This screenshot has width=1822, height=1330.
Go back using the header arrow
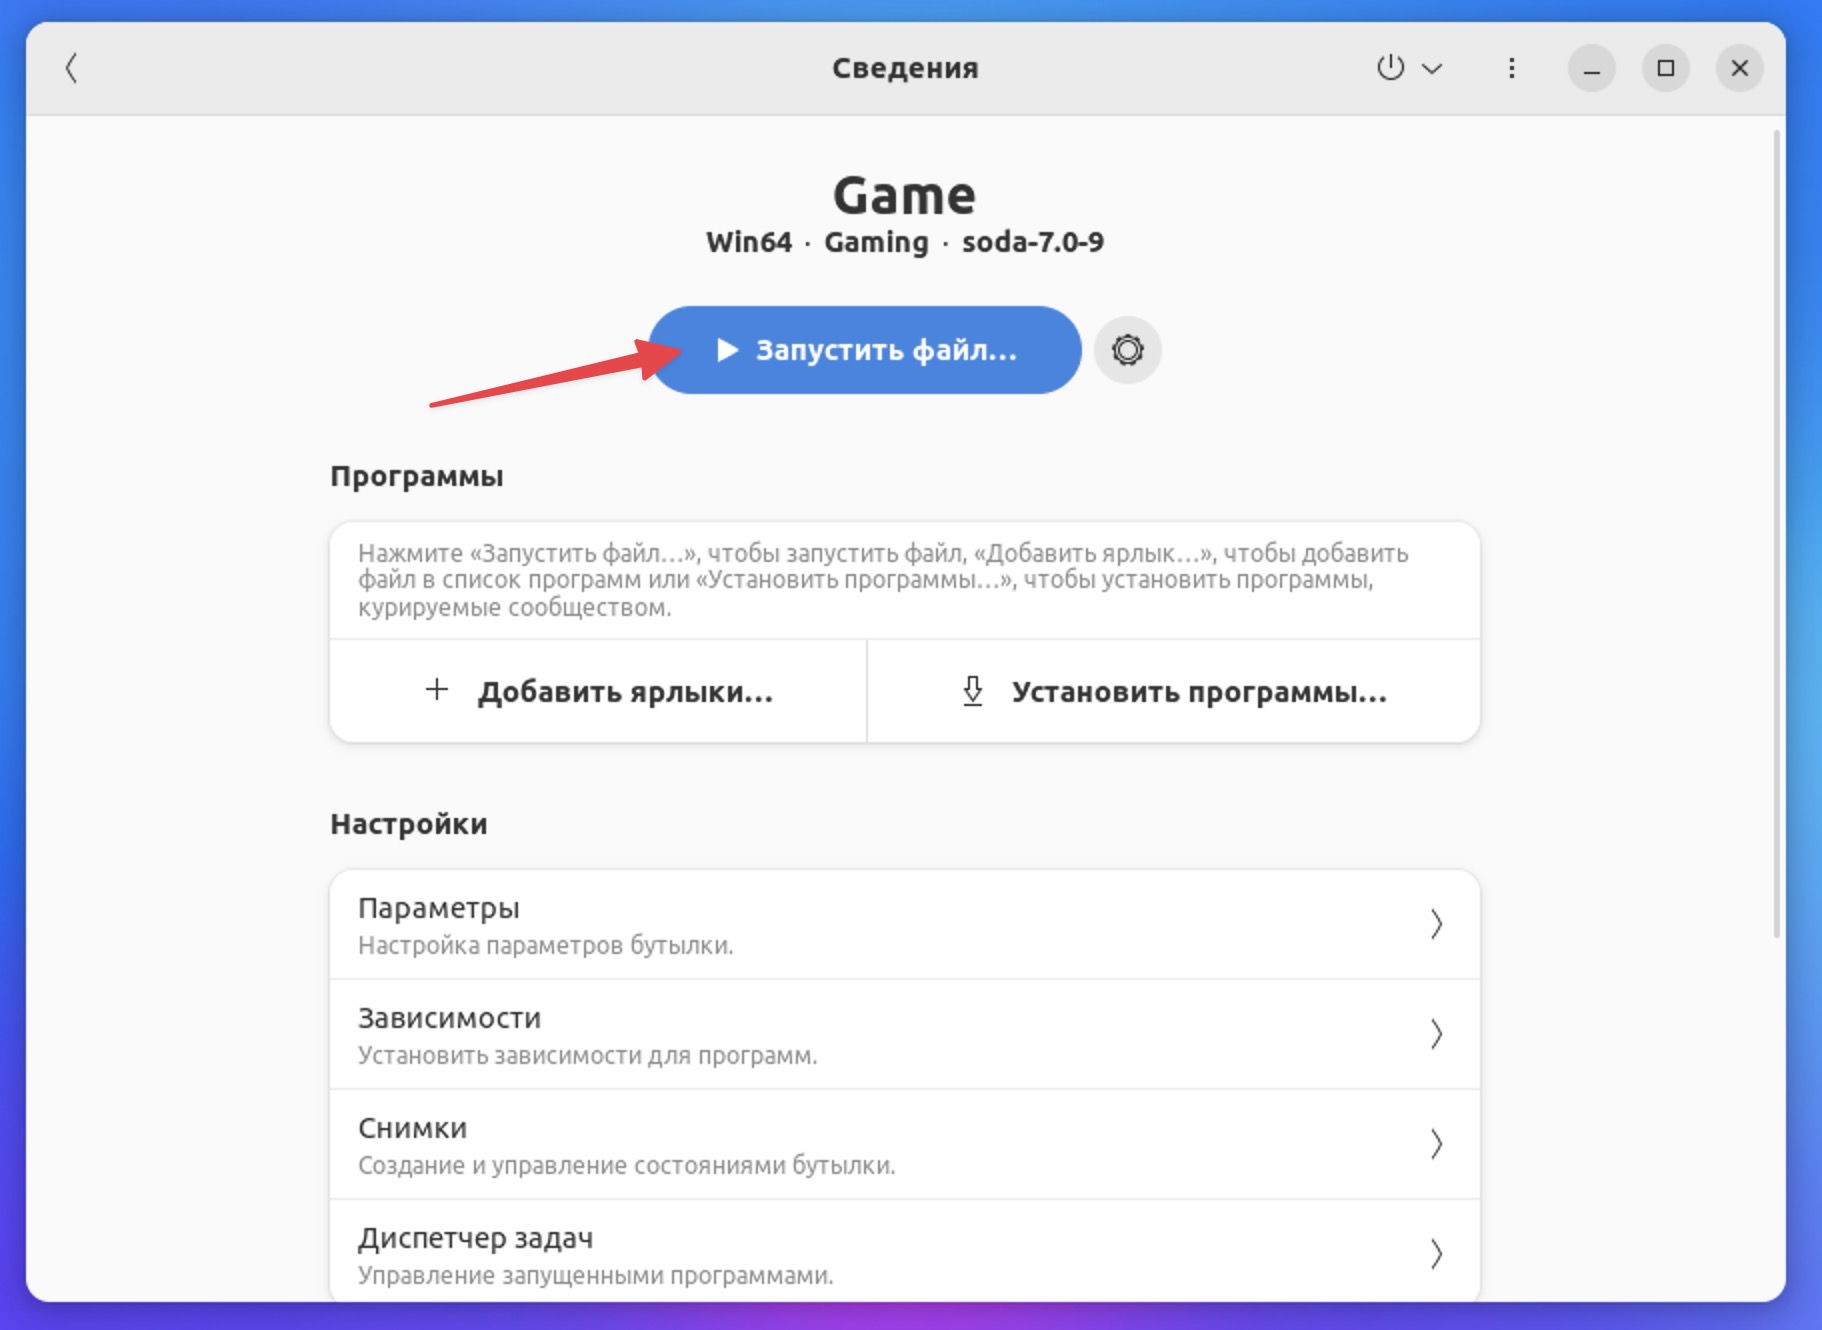click(x=71, y=68)
